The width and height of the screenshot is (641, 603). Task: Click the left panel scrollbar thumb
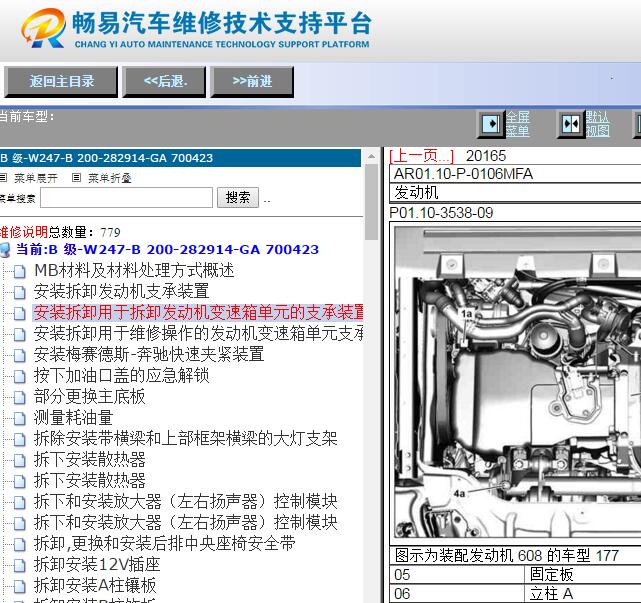coord(371,202)
